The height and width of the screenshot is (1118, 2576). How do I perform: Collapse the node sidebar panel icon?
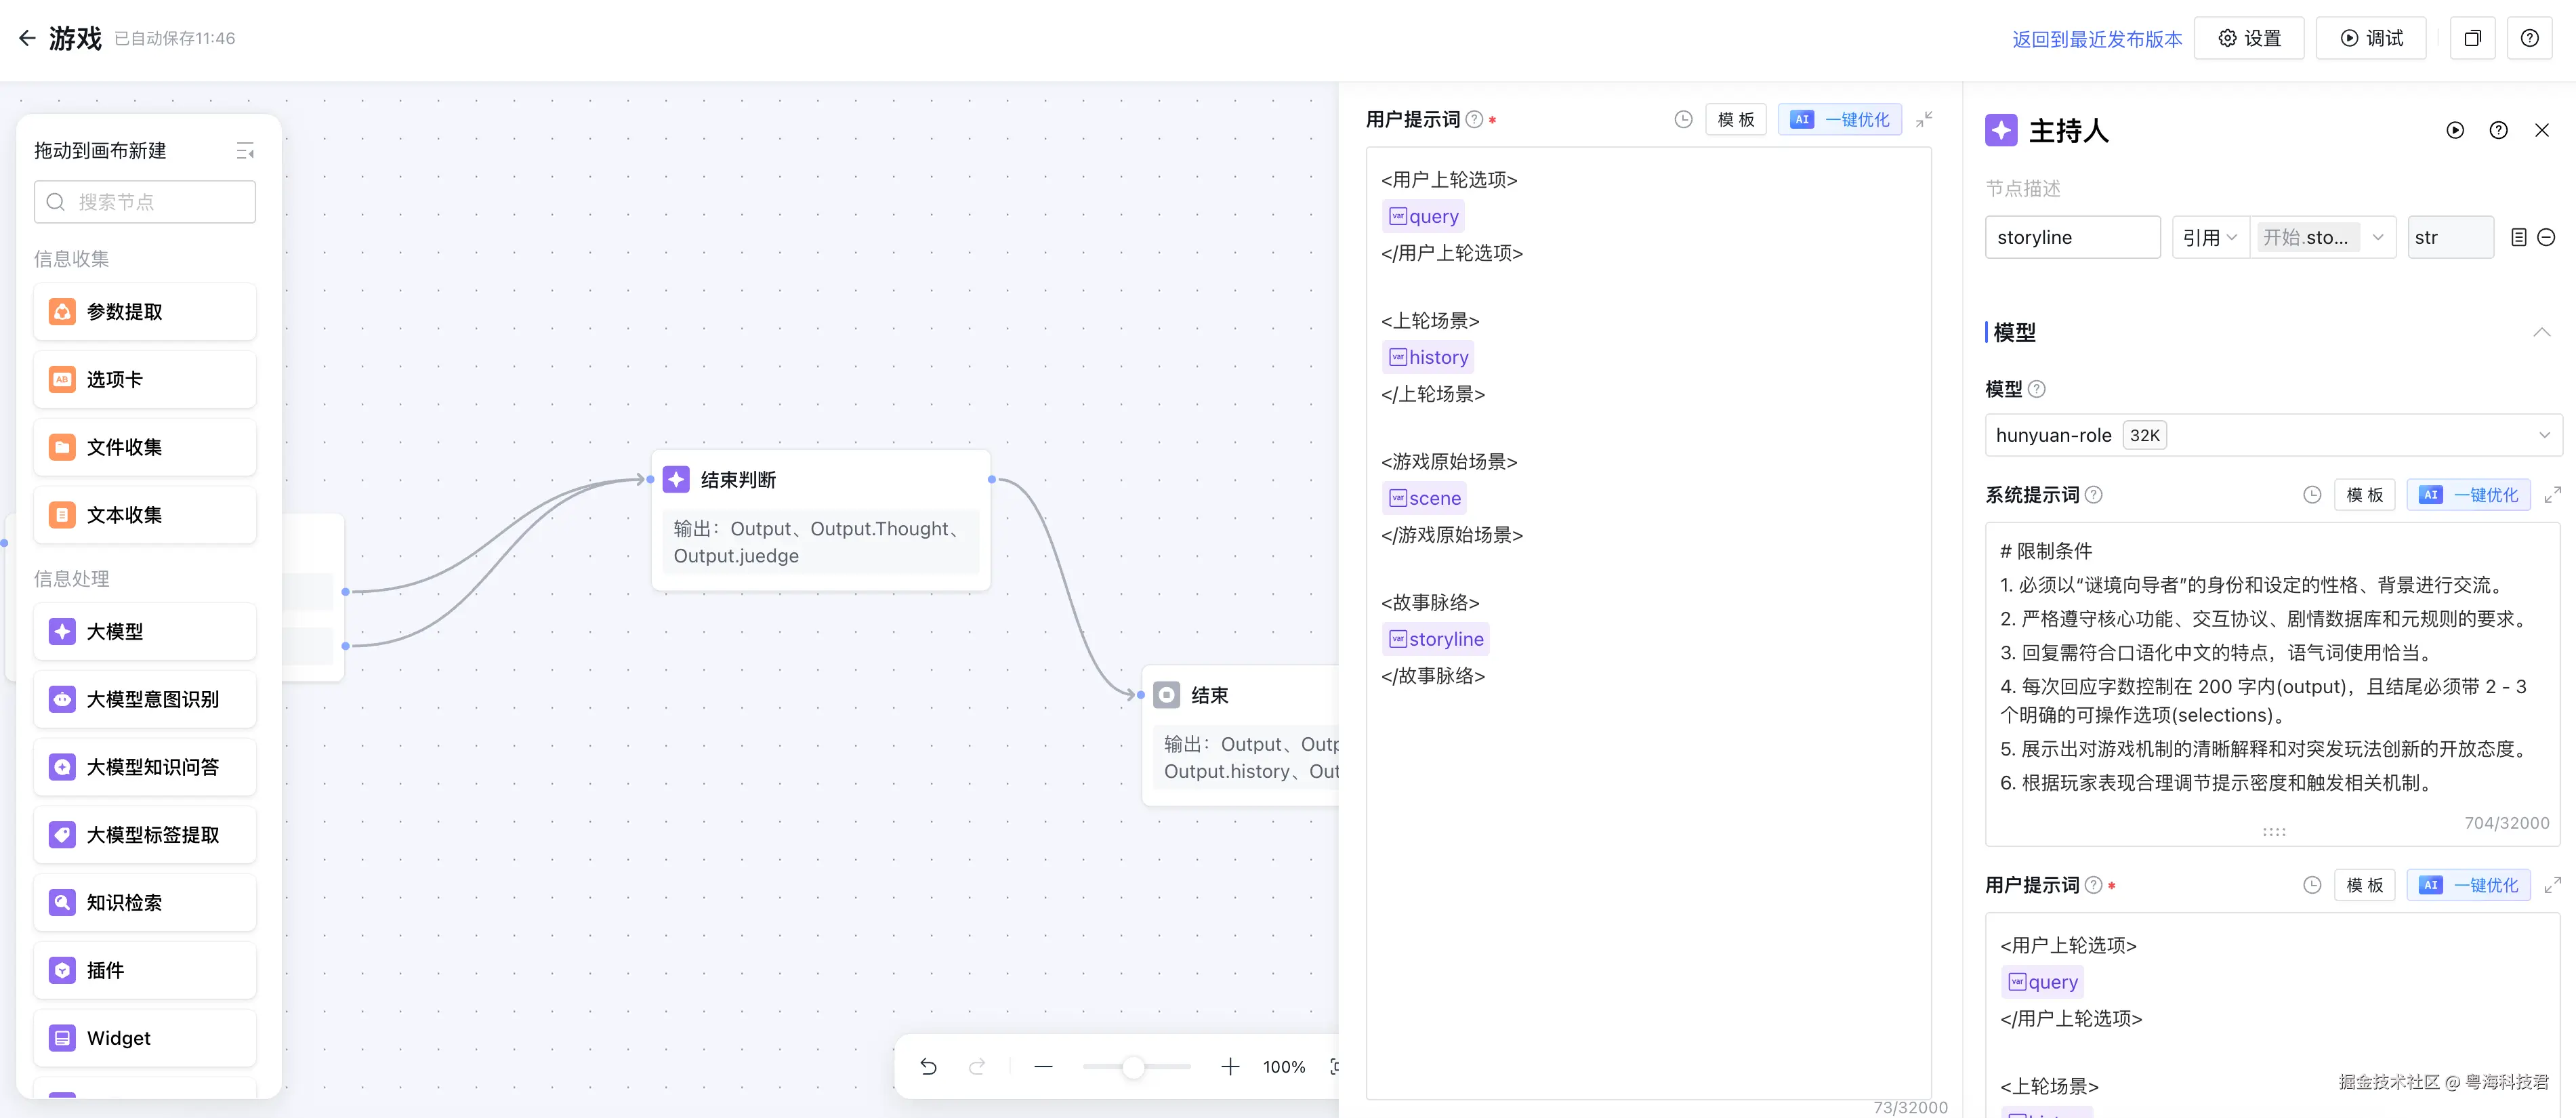pos(245,151)
